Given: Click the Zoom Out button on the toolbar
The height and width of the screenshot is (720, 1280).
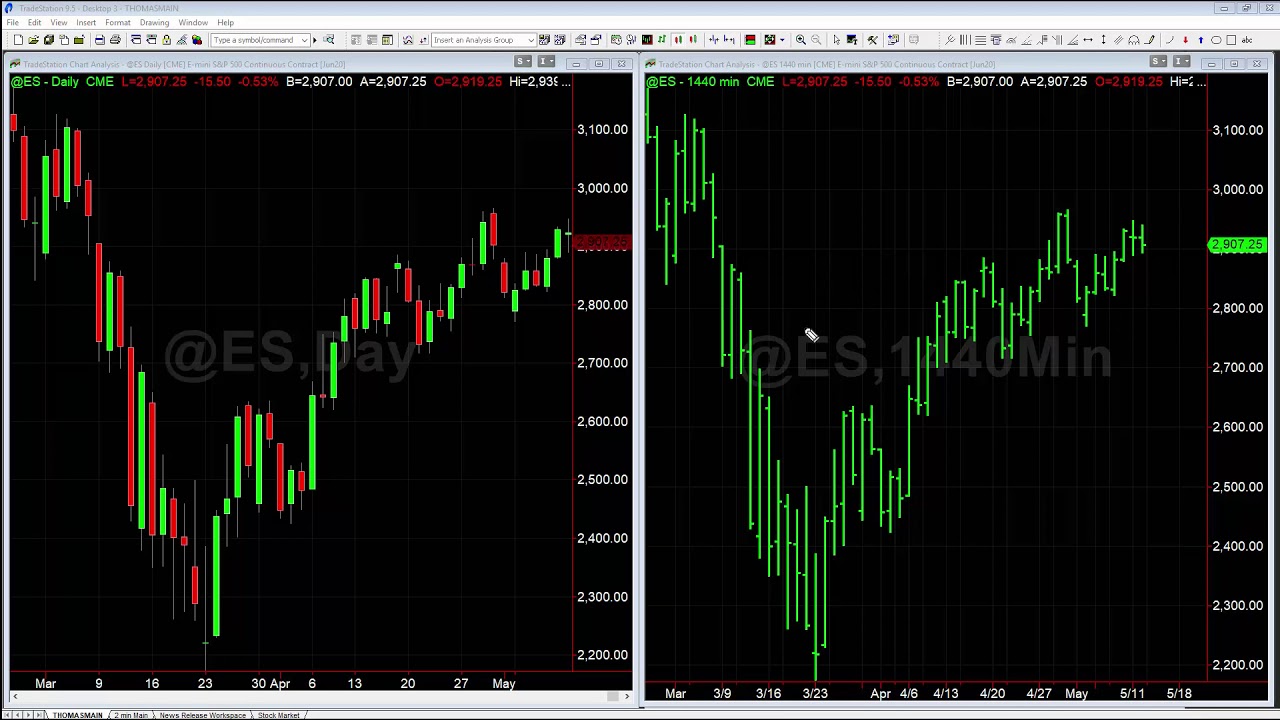Looking at the screenshot, I should click(815, 40).
